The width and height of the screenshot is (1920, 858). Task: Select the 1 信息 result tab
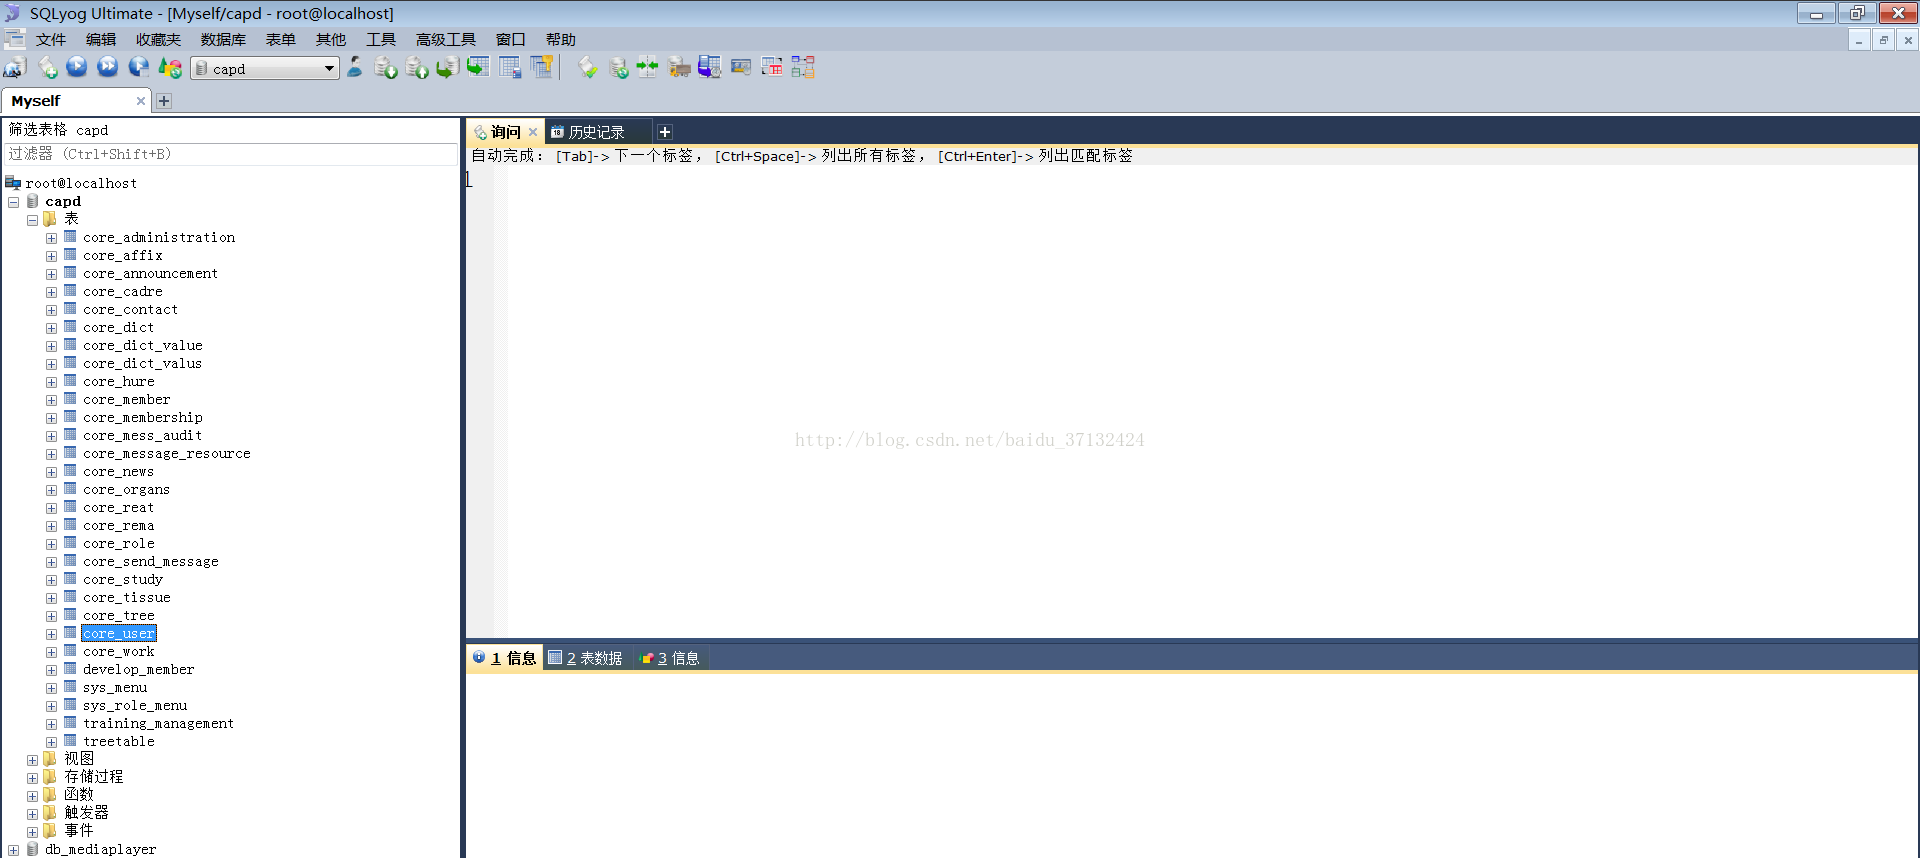[x=505, y=658]
